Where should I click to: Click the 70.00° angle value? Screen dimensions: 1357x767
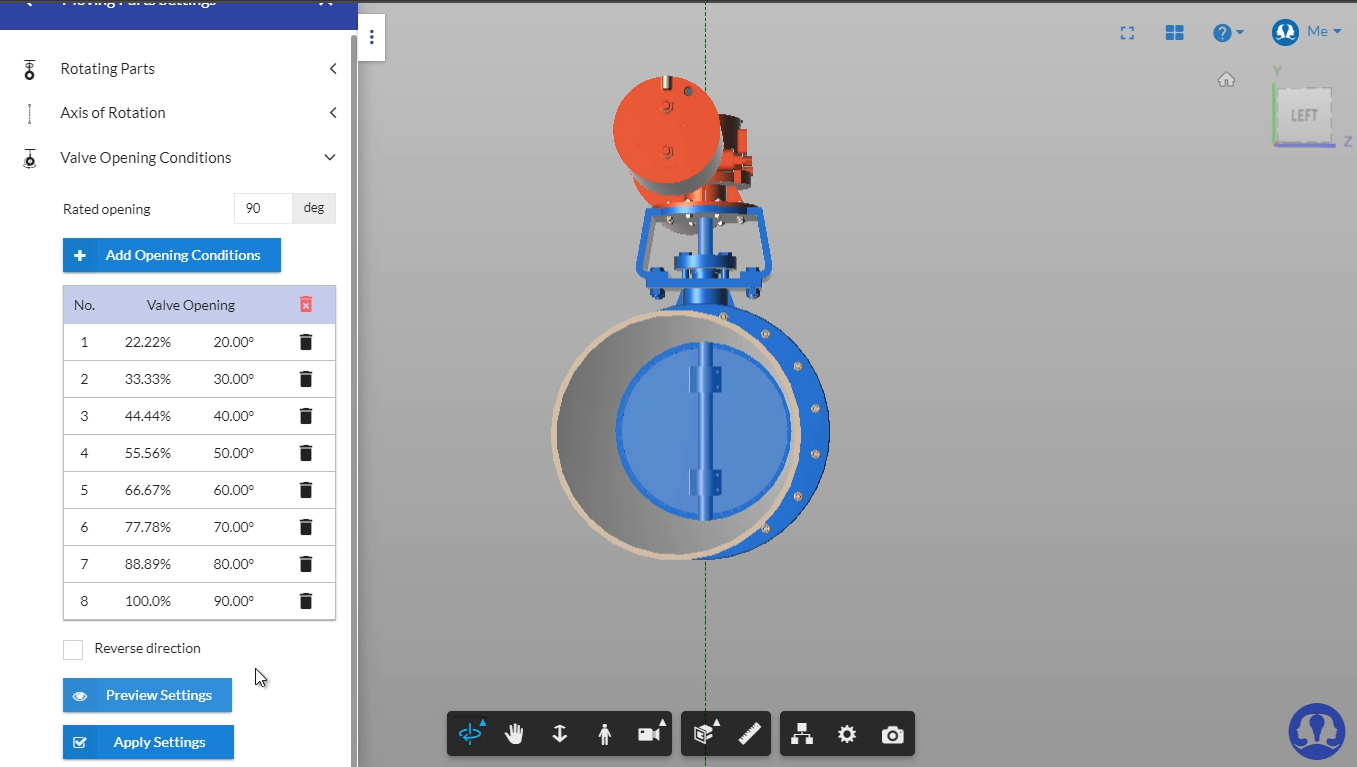click(x=234, y=527)
